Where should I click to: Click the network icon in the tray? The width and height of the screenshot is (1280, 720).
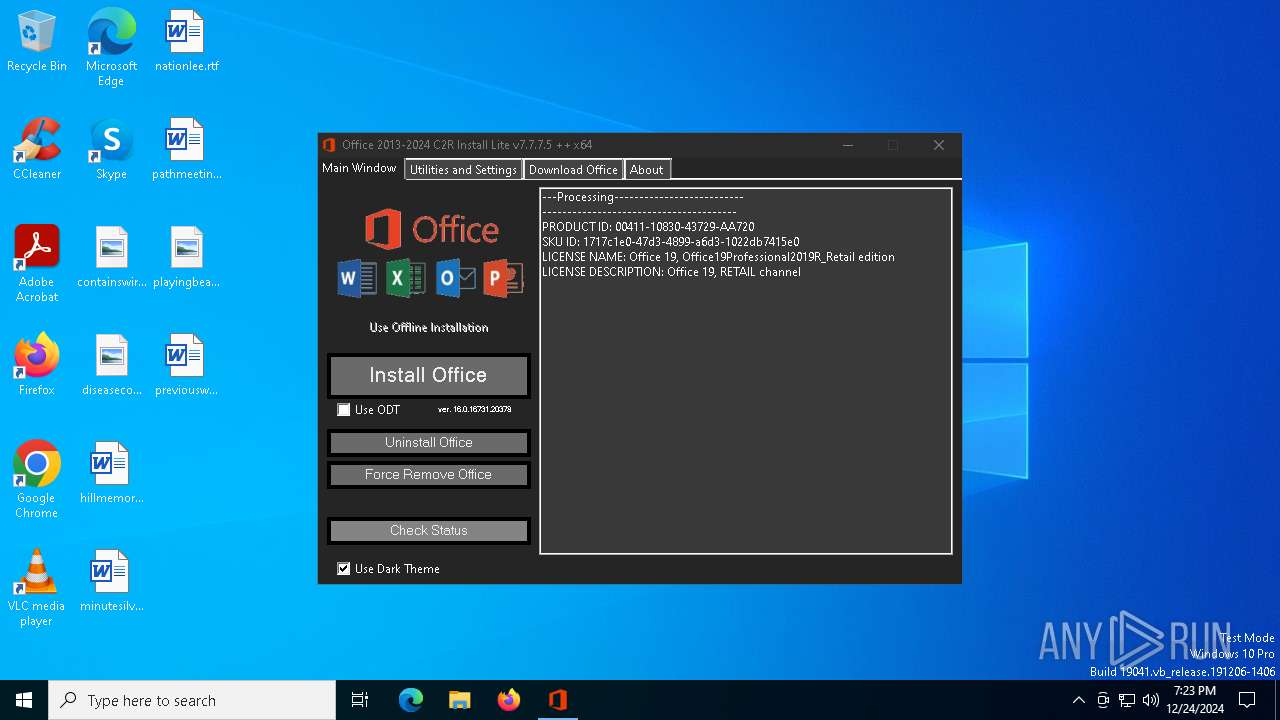click(1127, 700)
